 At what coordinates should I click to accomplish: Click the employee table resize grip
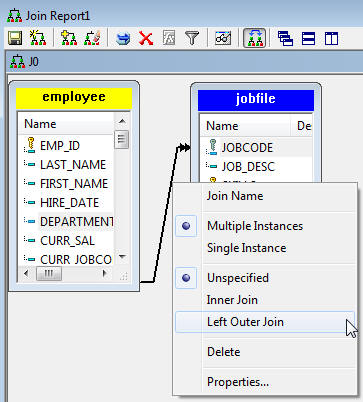point(123,275)
